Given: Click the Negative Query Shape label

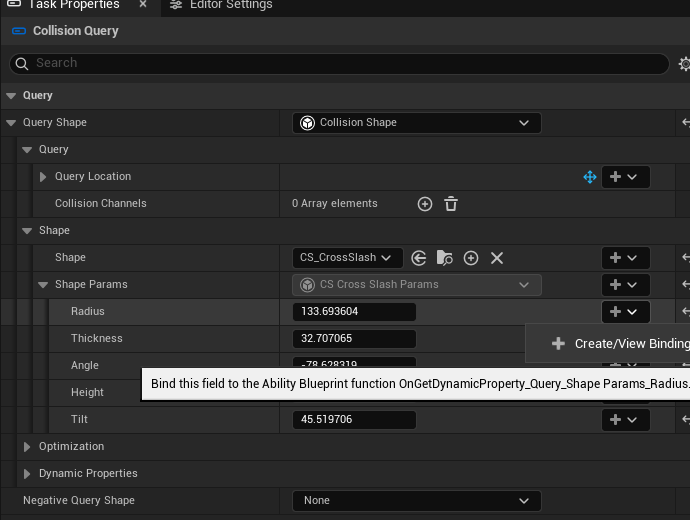Looking at the screenshot, I should click(x=79, y=500).
